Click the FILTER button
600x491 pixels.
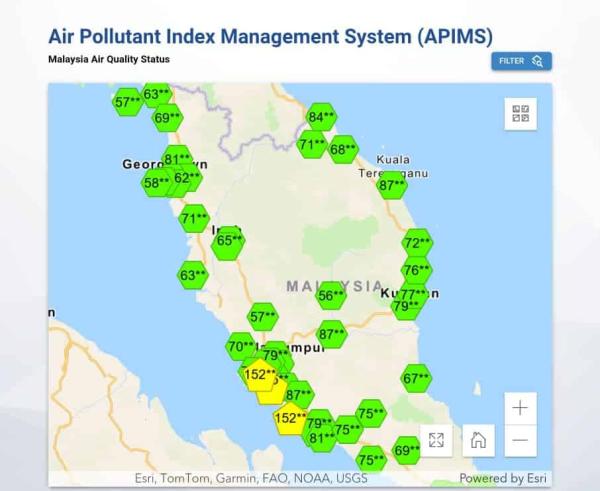click(x=521, y=61)
